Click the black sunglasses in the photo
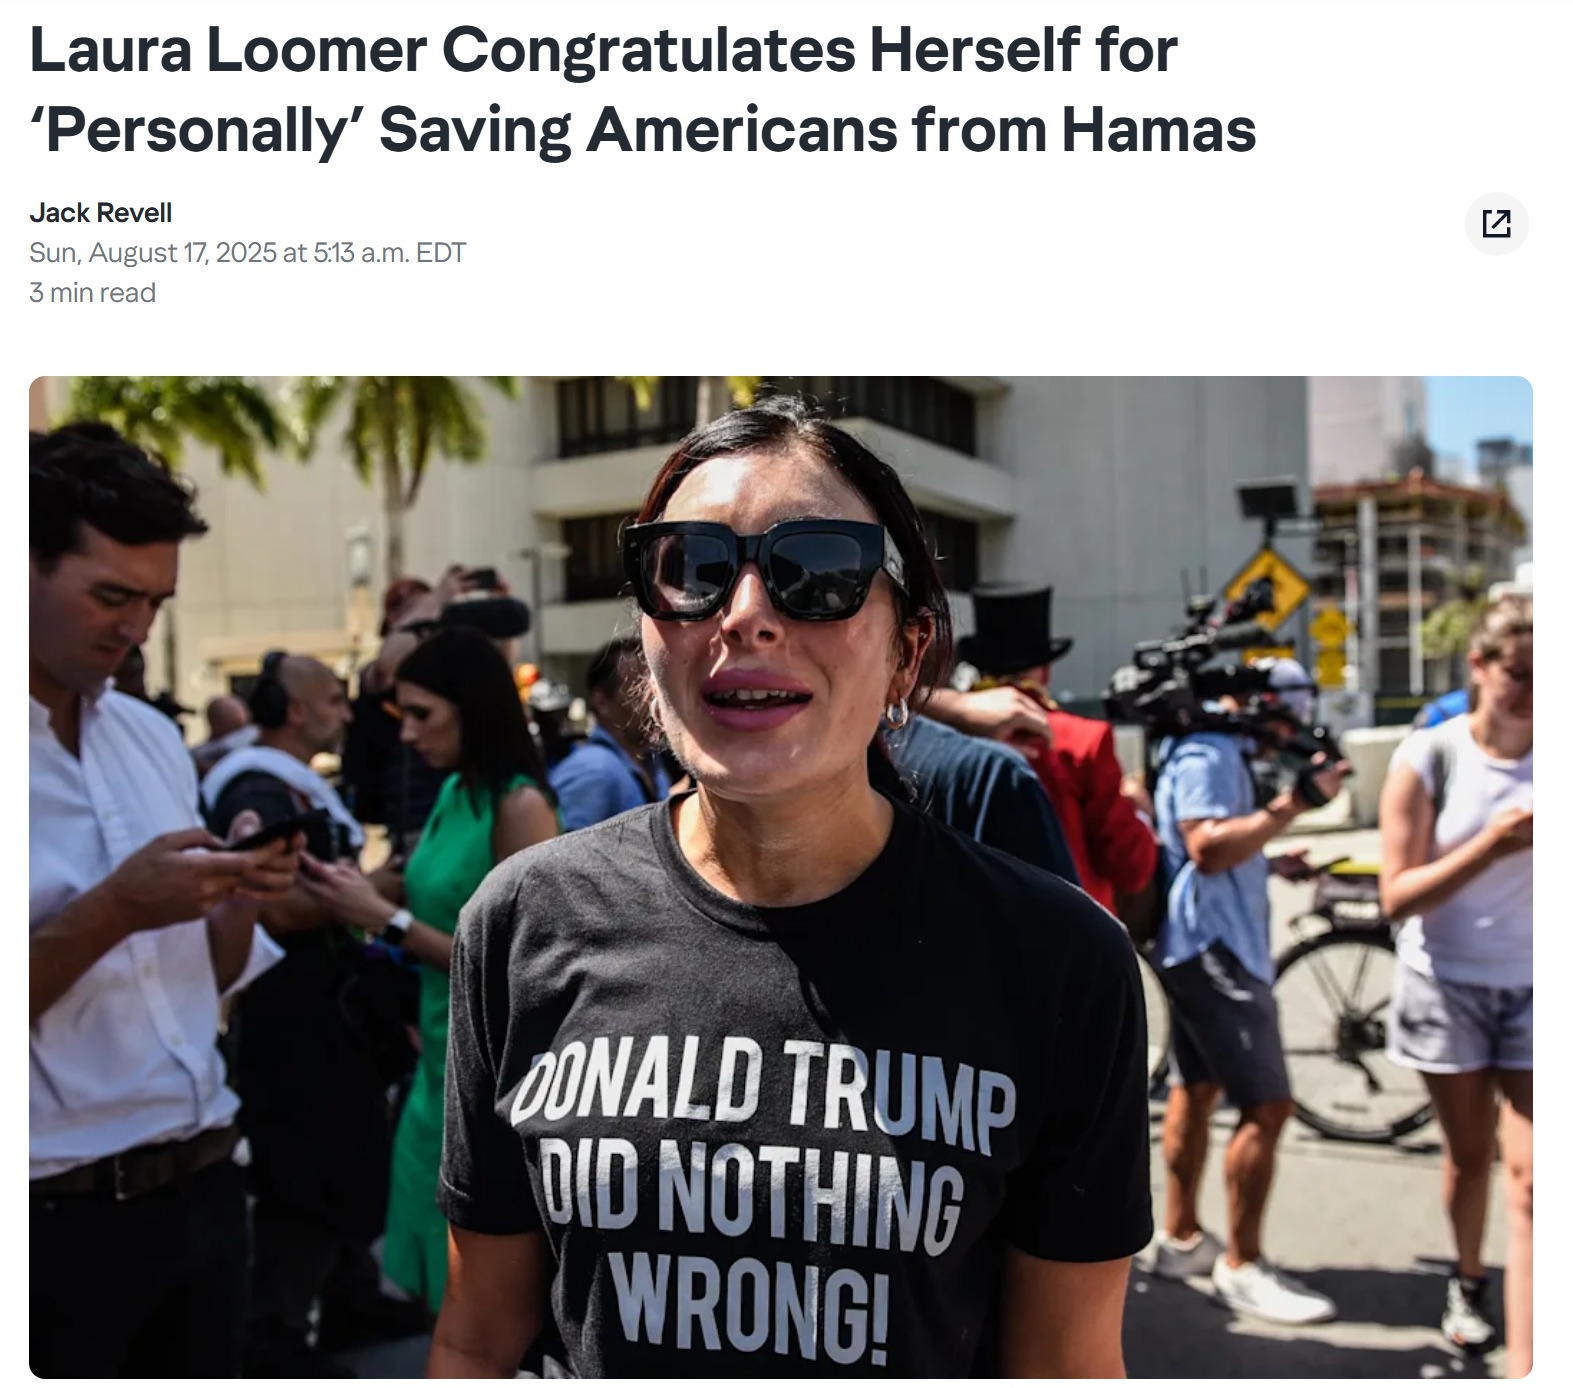 pos(766,568)
